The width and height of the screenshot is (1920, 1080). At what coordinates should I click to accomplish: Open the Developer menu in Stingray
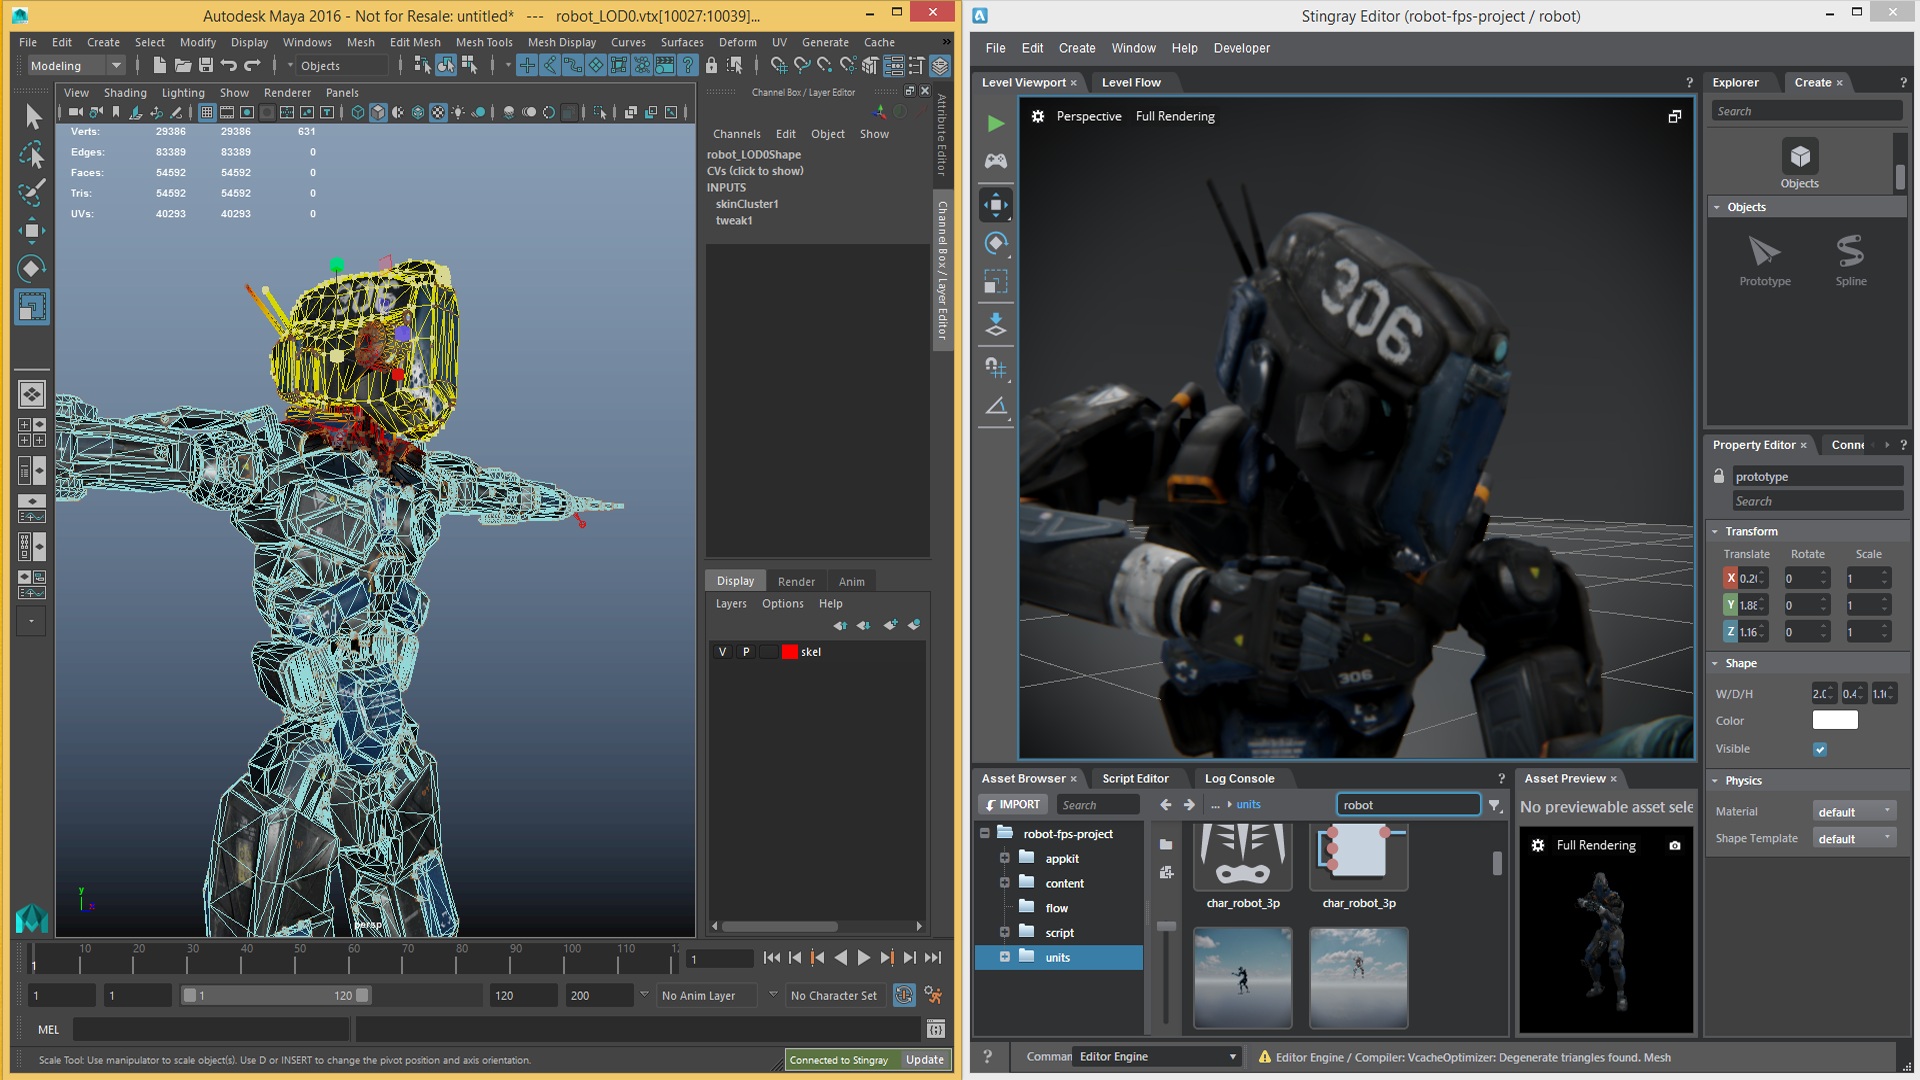pos(1241,48)
